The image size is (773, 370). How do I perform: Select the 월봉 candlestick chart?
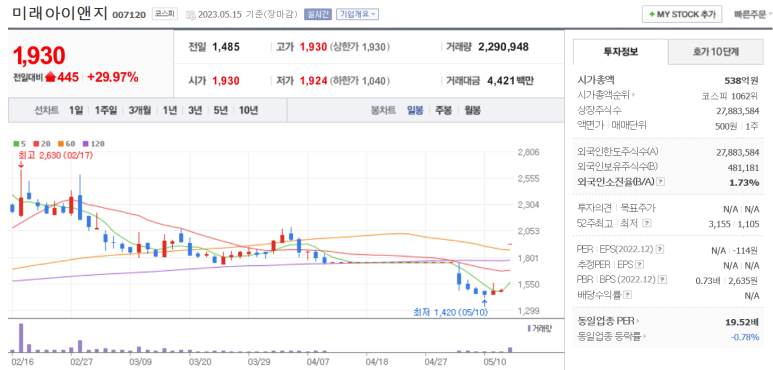click(472, 110)
